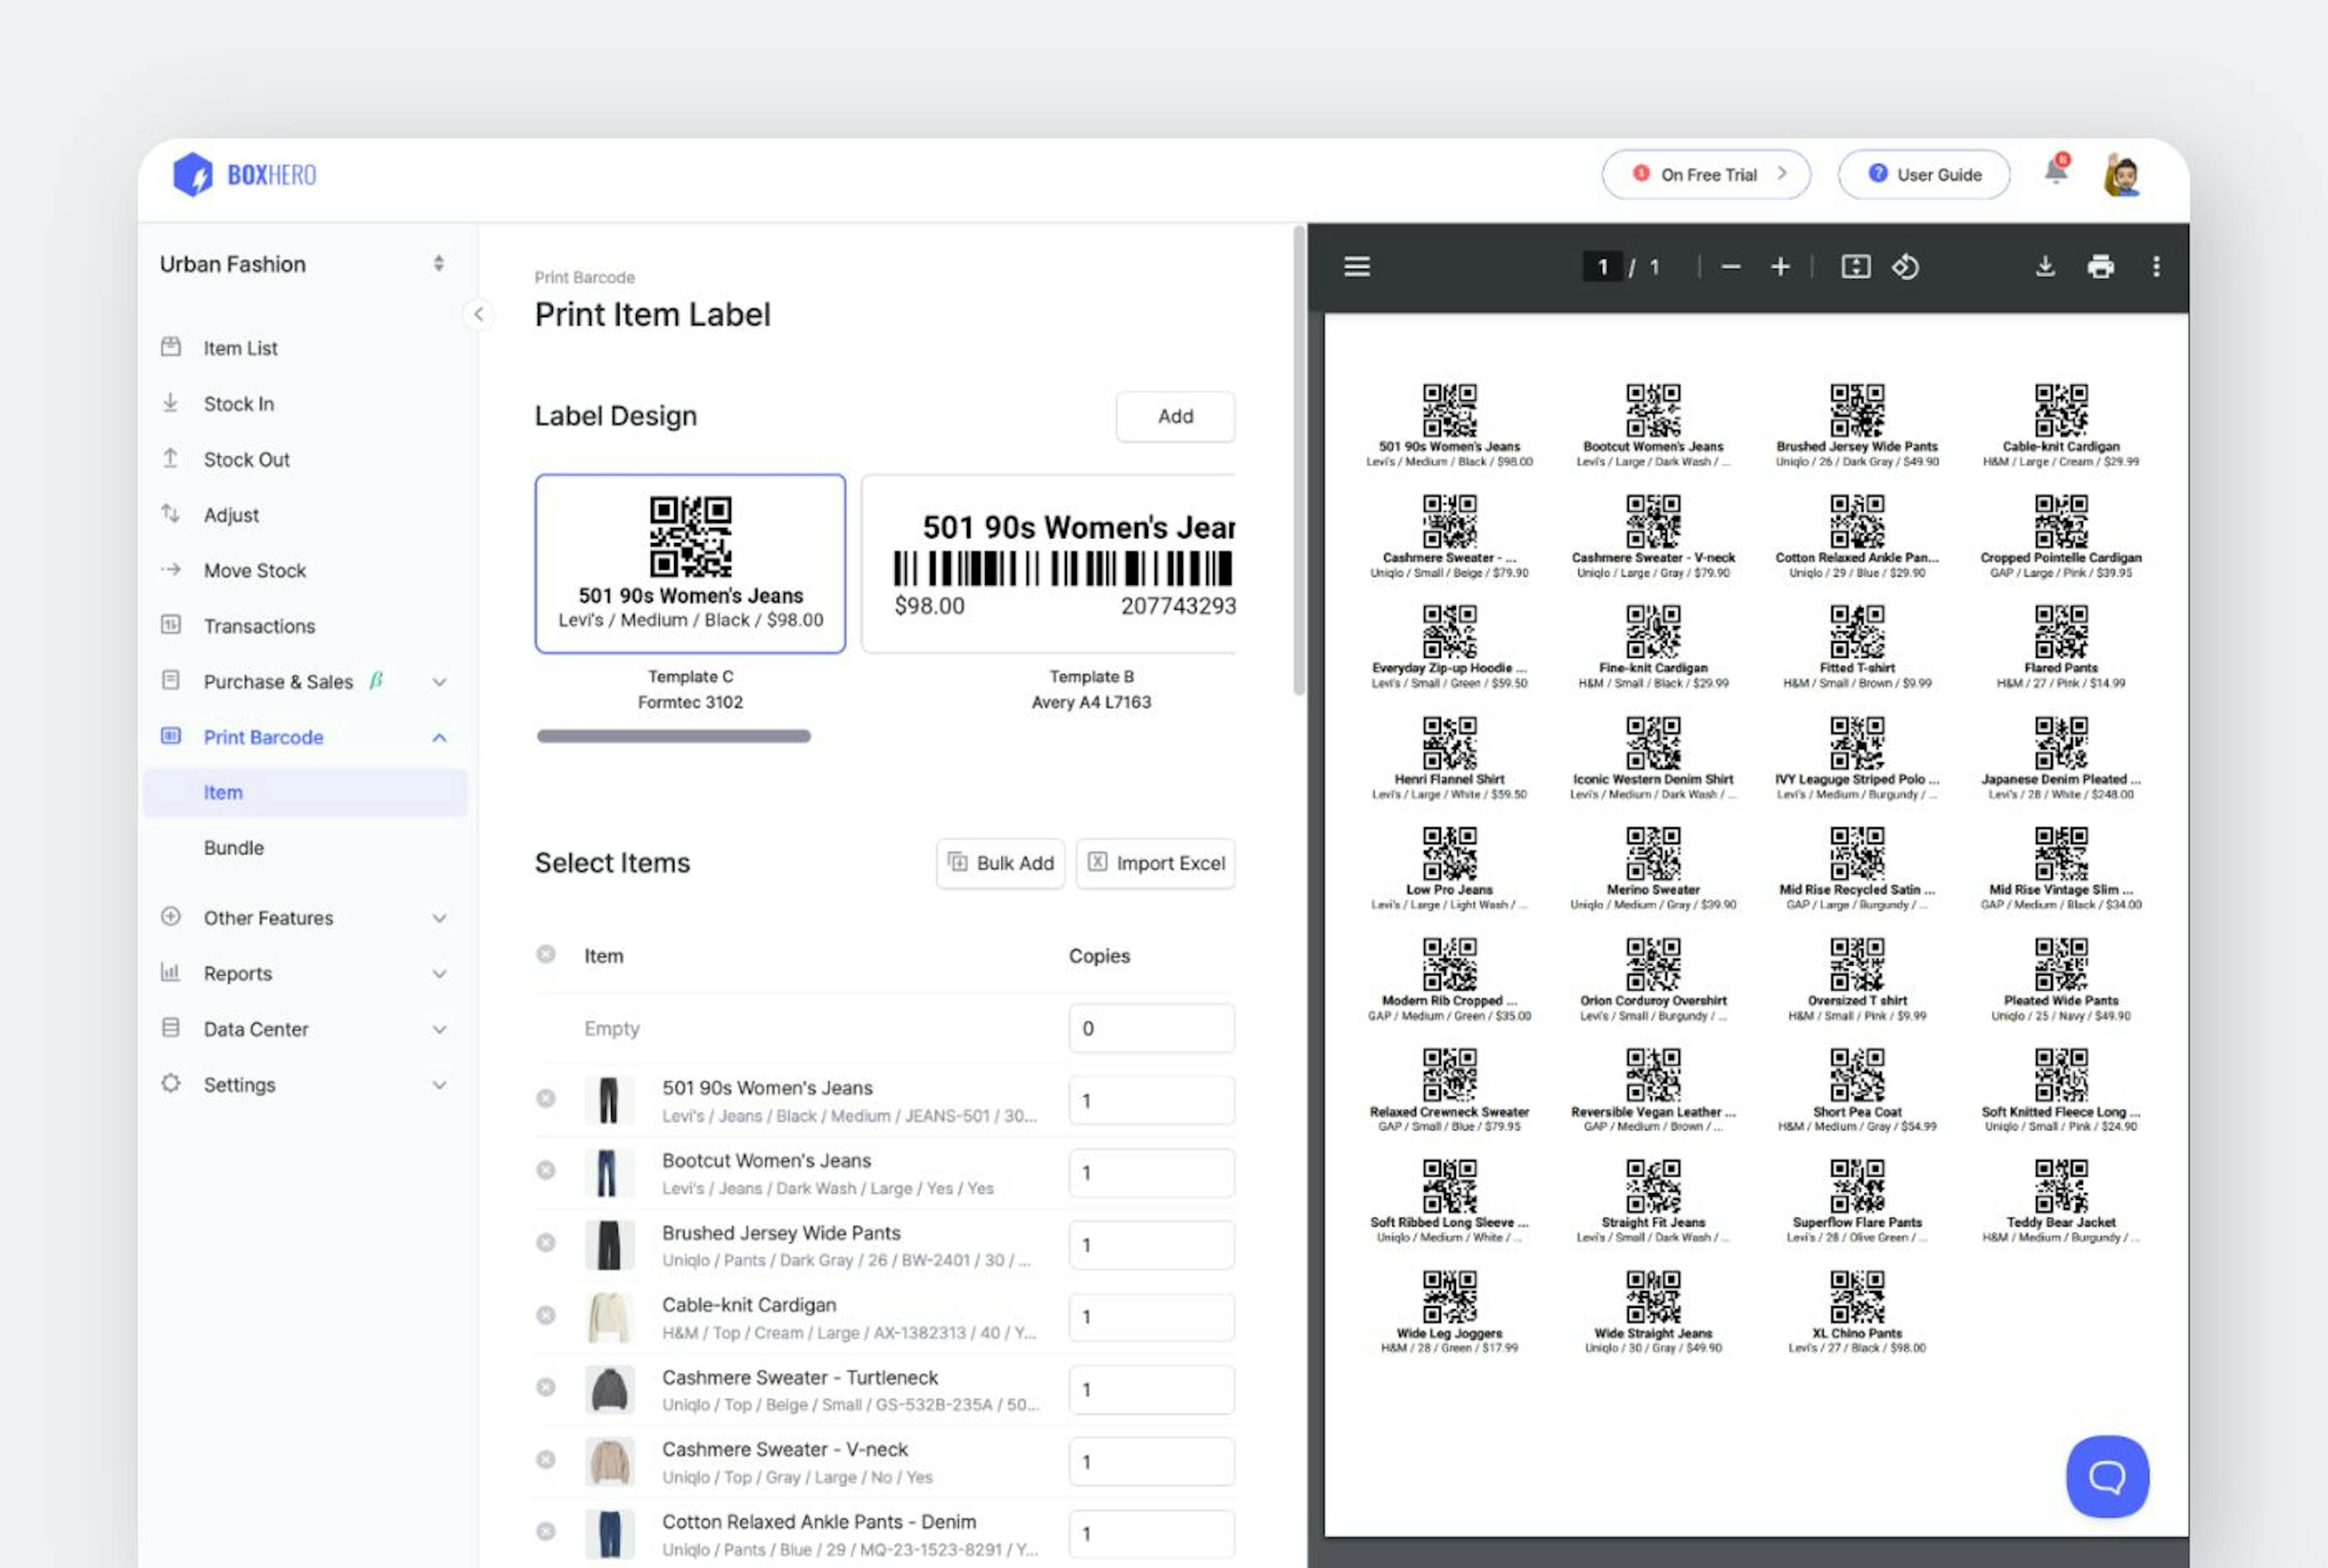Screen dimensions: 2328x1568
Task: Open the user avatar menu
Action: point(2121,175)
